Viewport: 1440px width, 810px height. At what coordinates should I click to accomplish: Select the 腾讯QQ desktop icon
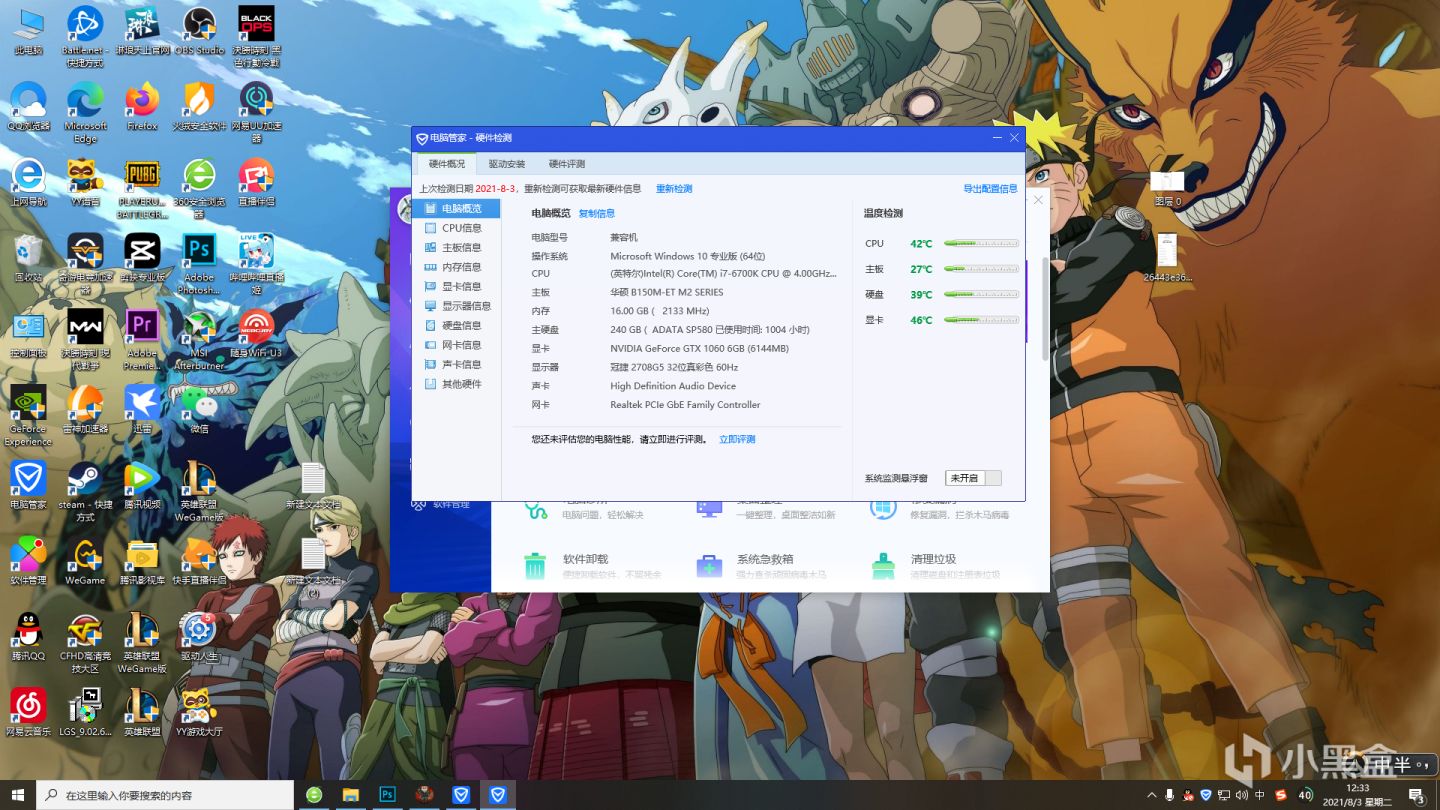[x=28, y=637]
